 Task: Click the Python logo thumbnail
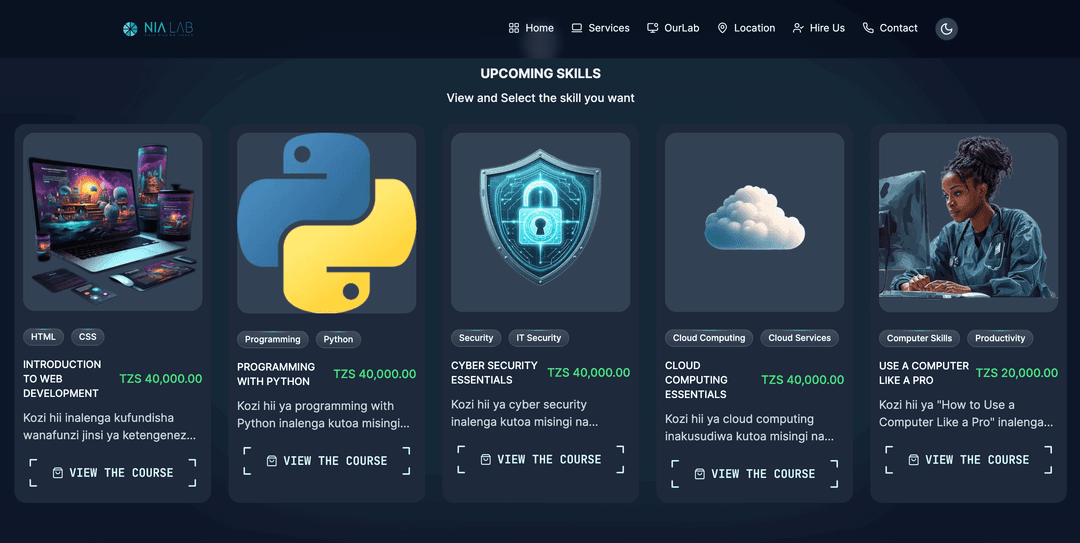(326, 223)
